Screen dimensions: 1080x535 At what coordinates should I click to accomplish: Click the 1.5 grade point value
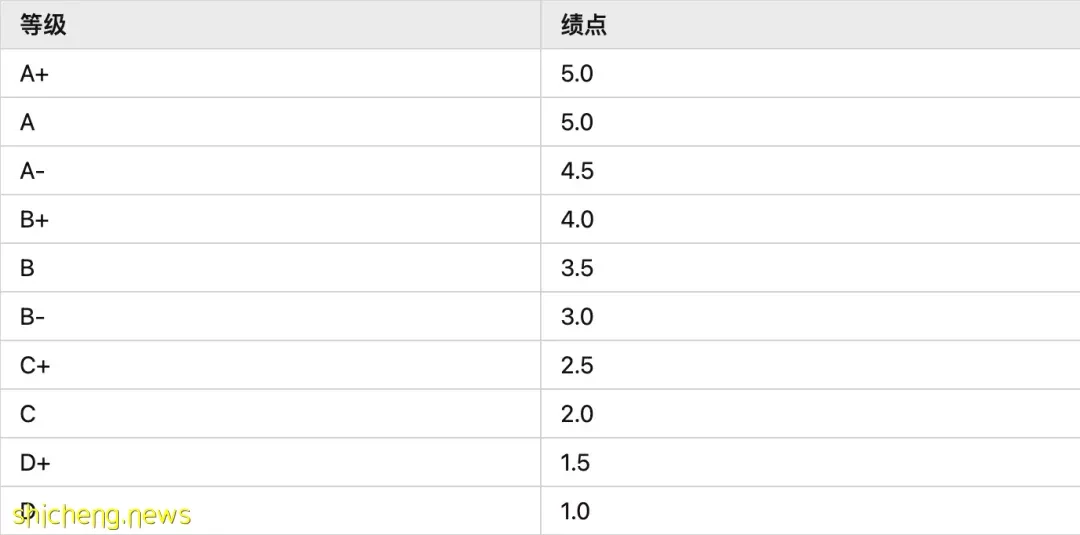576,463
